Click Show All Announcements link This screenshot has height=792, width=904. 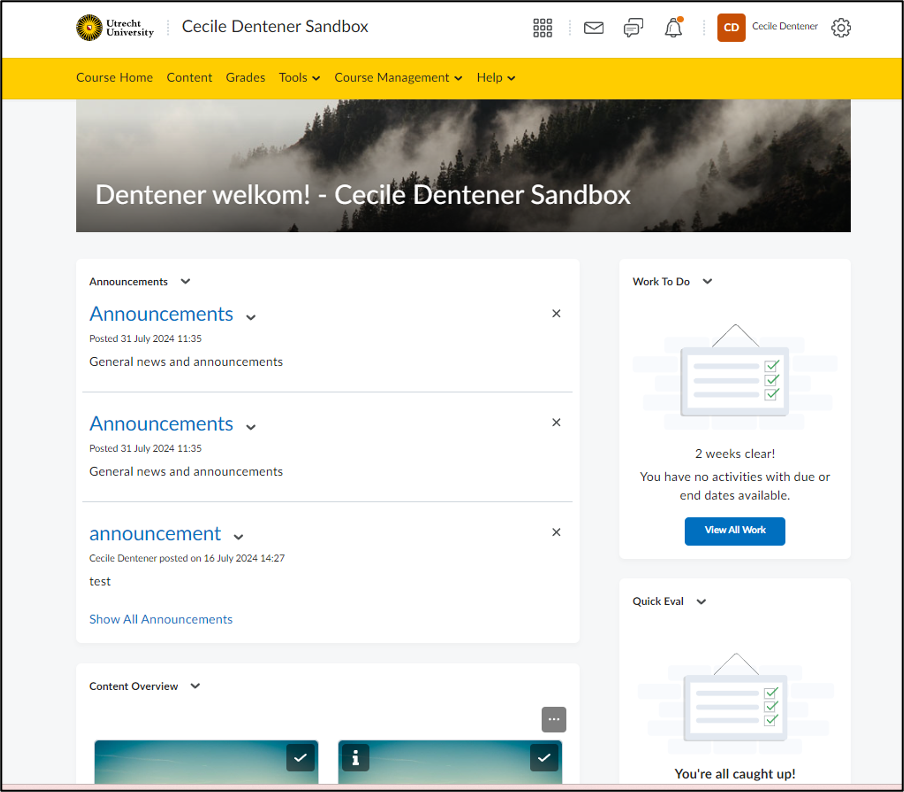click(161, 619)
